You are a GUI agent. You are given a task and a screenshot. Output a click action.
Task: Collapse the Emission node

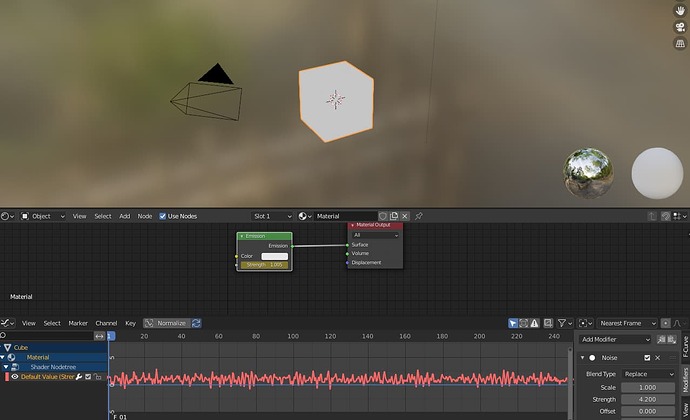point(242,236)
